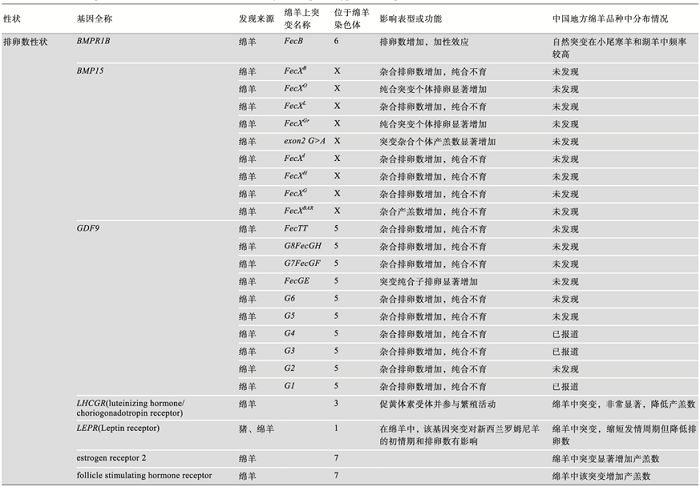Screen dimensions: 700x487
Task: Click the 猪、绵羊 source cell
Action: click(x=256, y=429)
